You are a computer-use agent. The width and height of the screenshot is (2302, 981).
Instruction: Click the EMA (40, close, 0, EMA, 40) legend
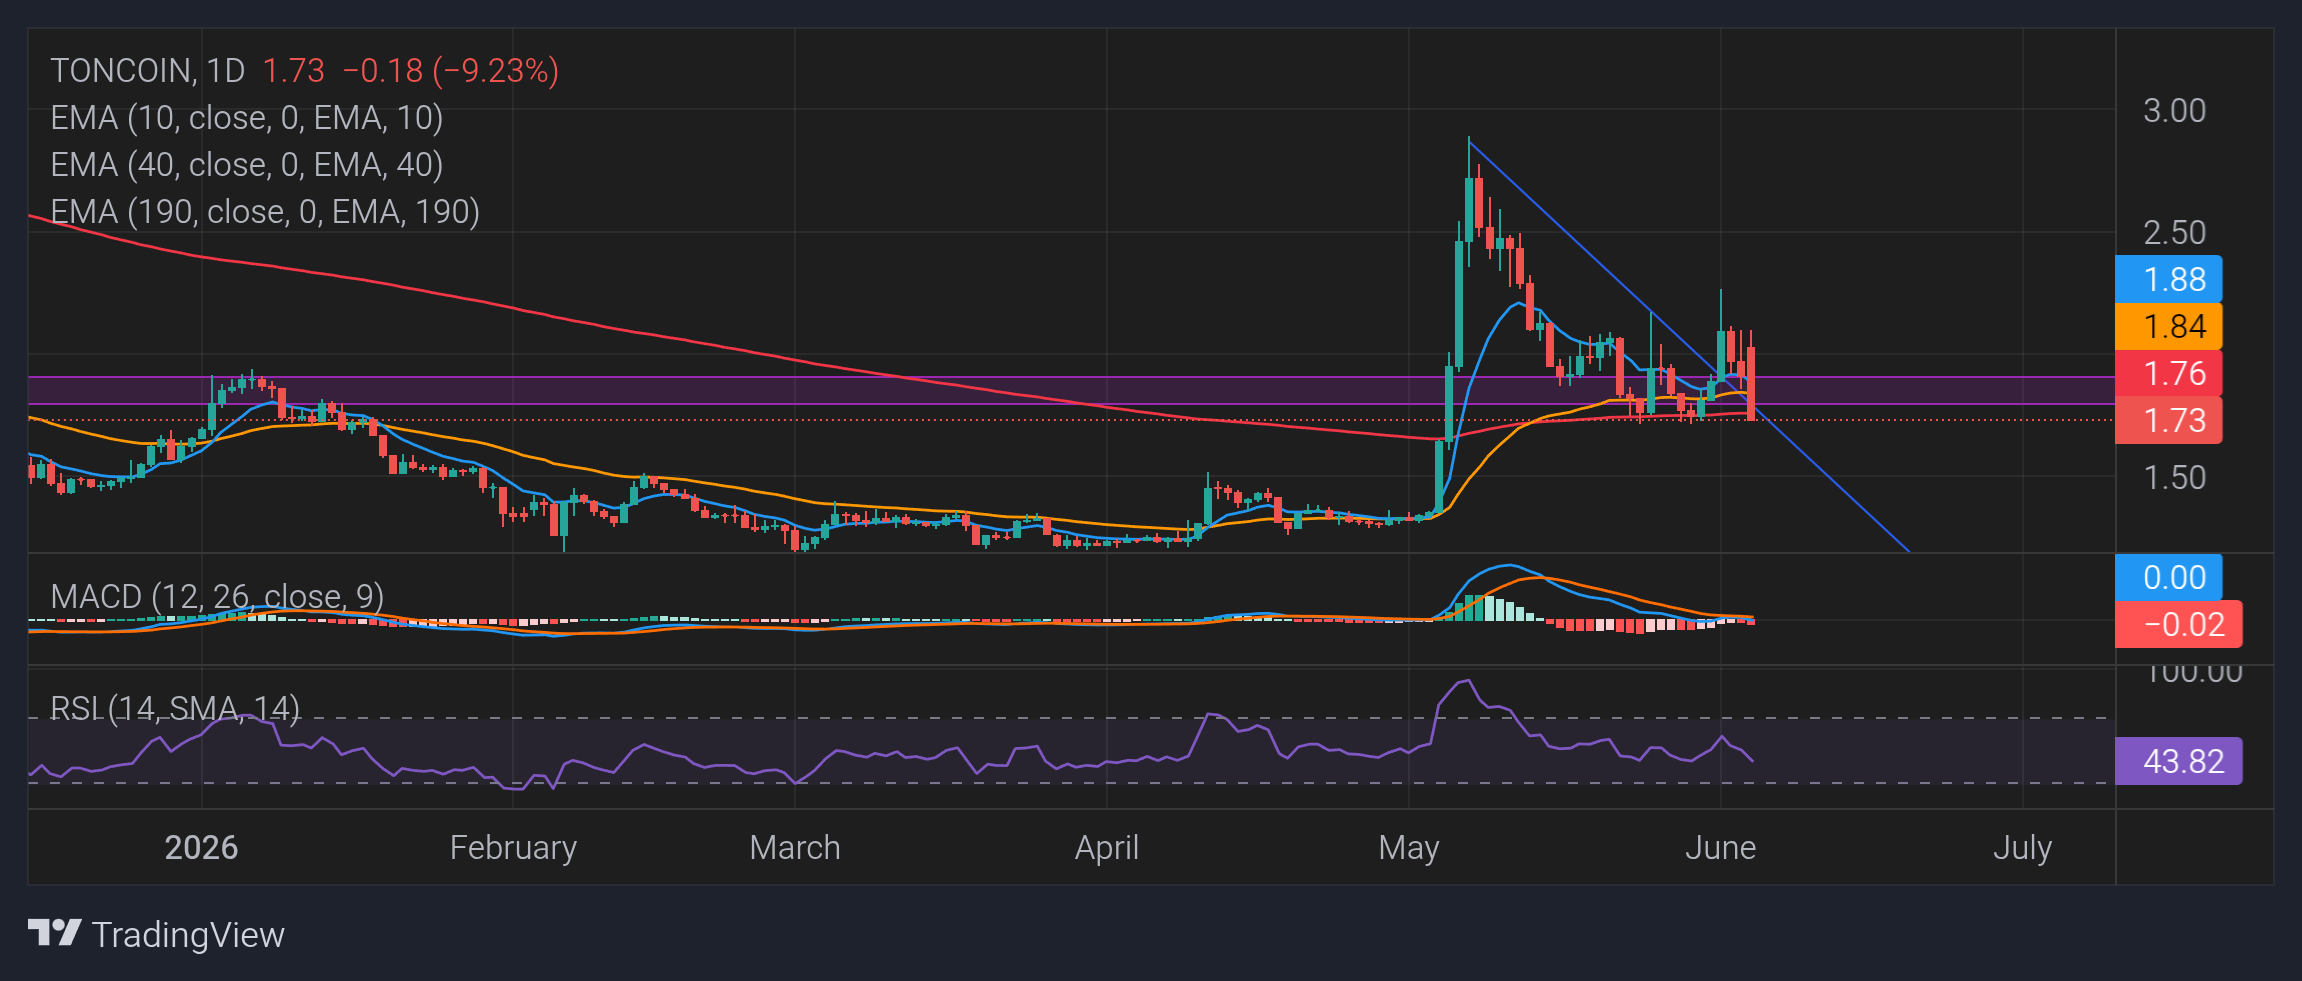click(247, 165)
